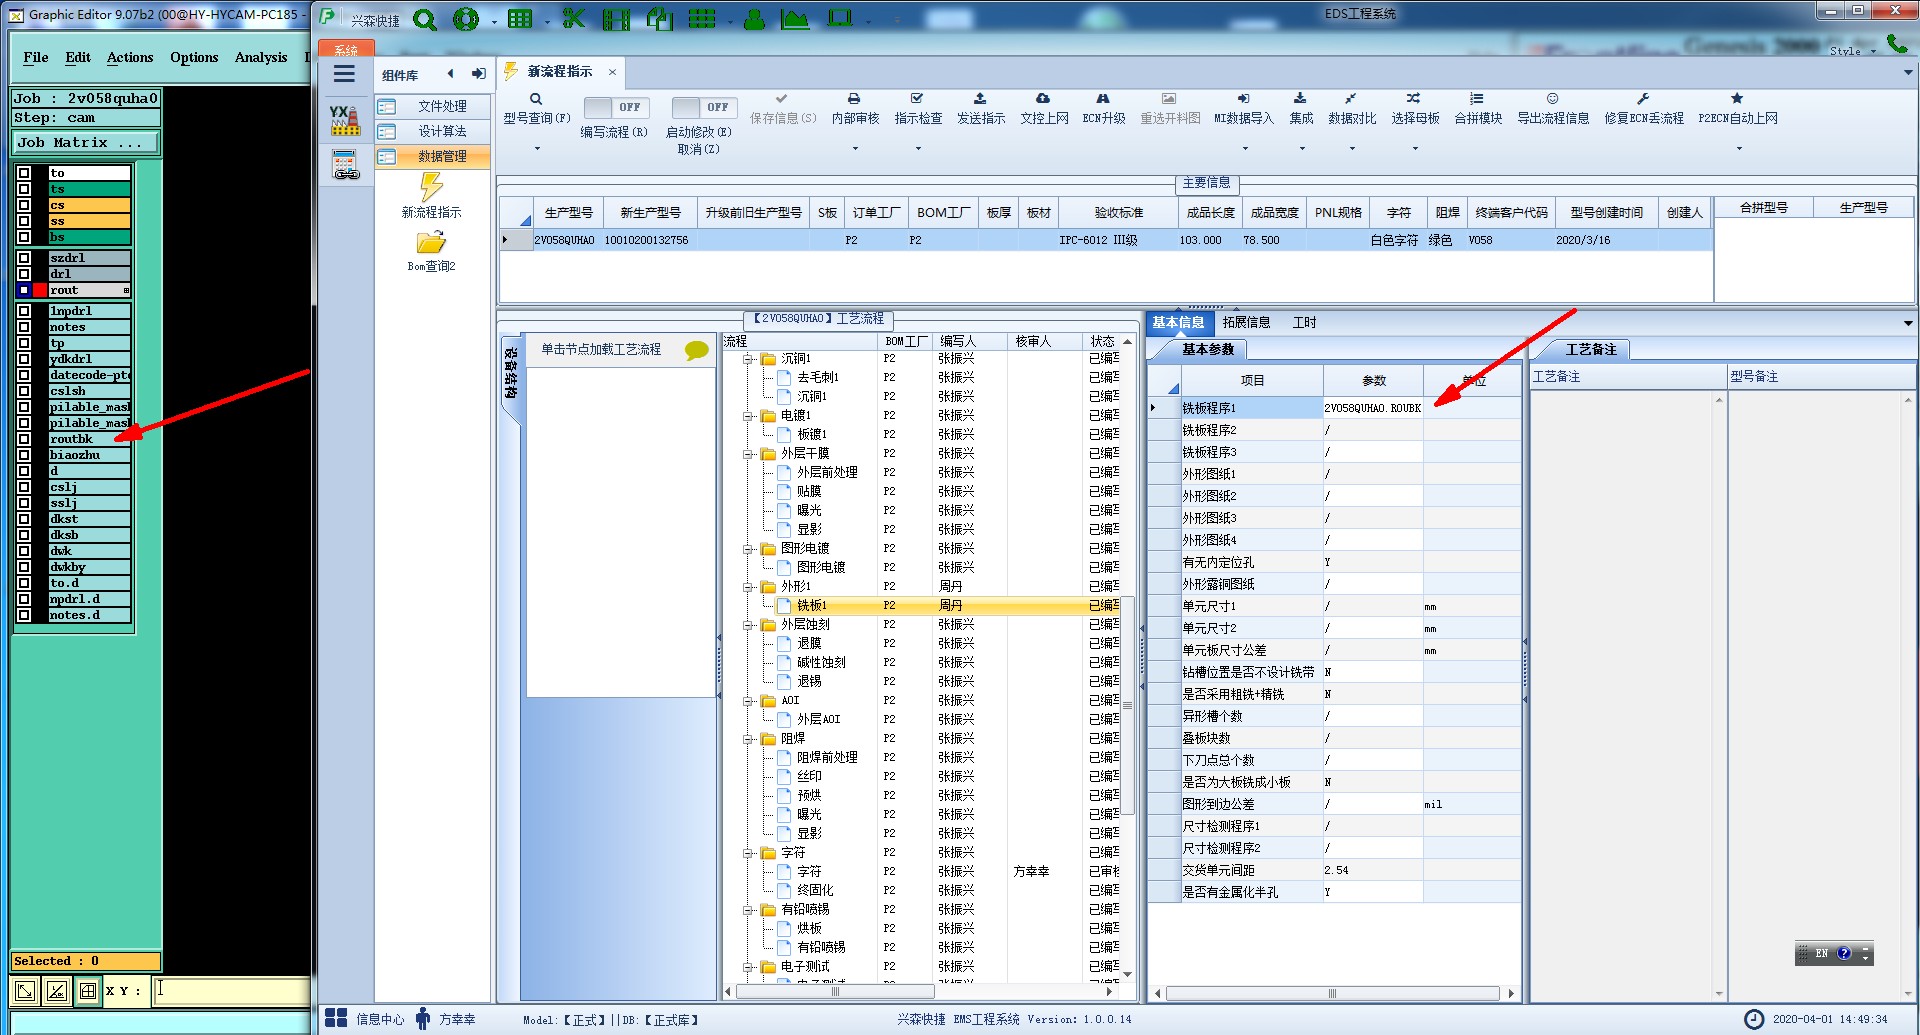Open dropdown arrow under 内部审核
This screenshot has width=1920, height=1035.
[x=855, y=149]
